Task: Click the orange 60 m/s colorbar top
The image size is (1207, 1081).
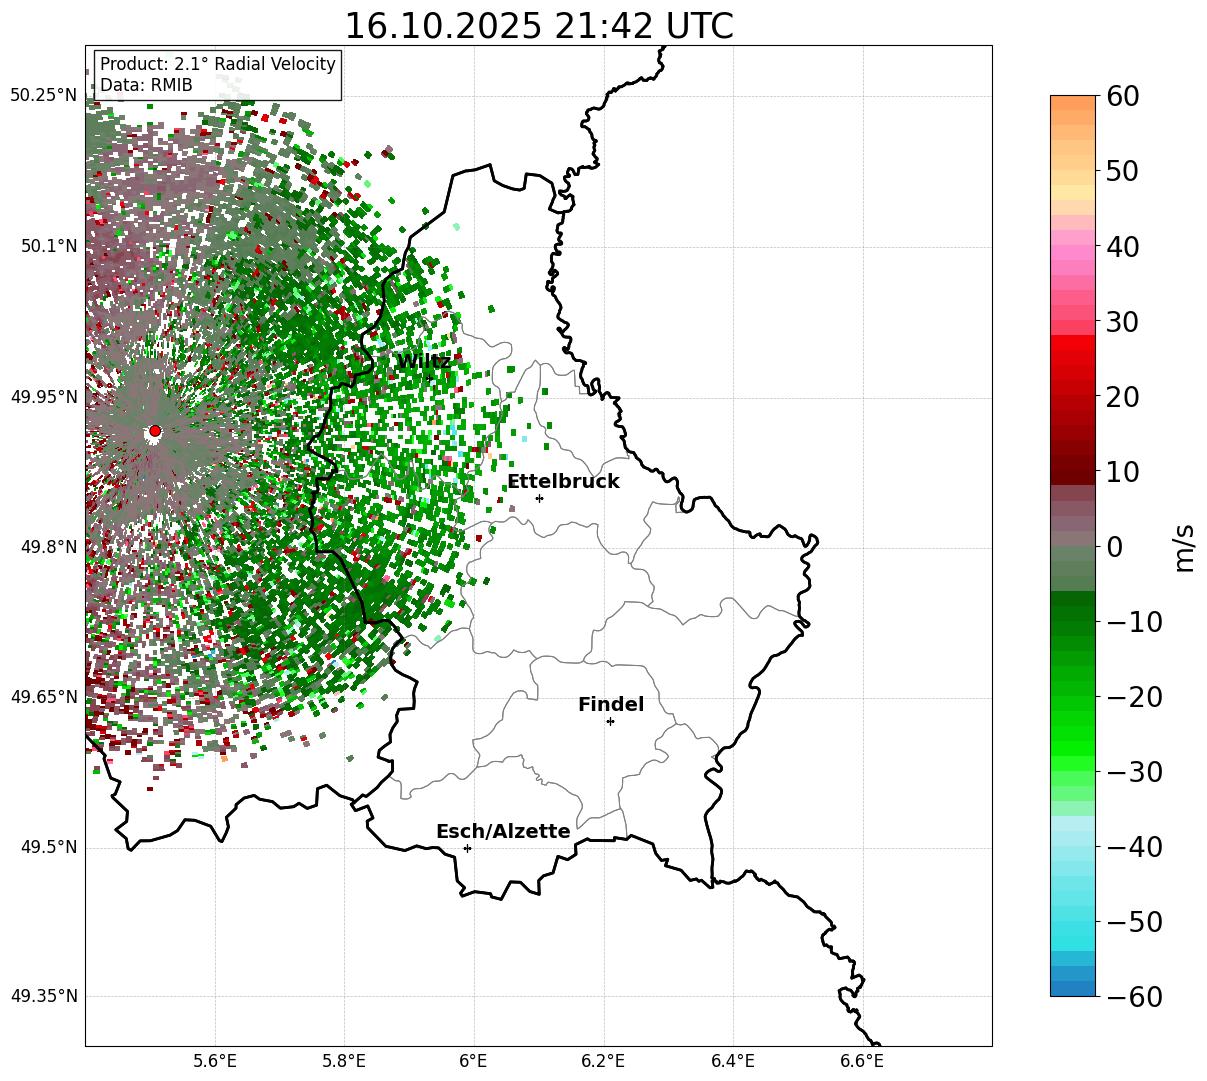Action: tap(1073, 103)
